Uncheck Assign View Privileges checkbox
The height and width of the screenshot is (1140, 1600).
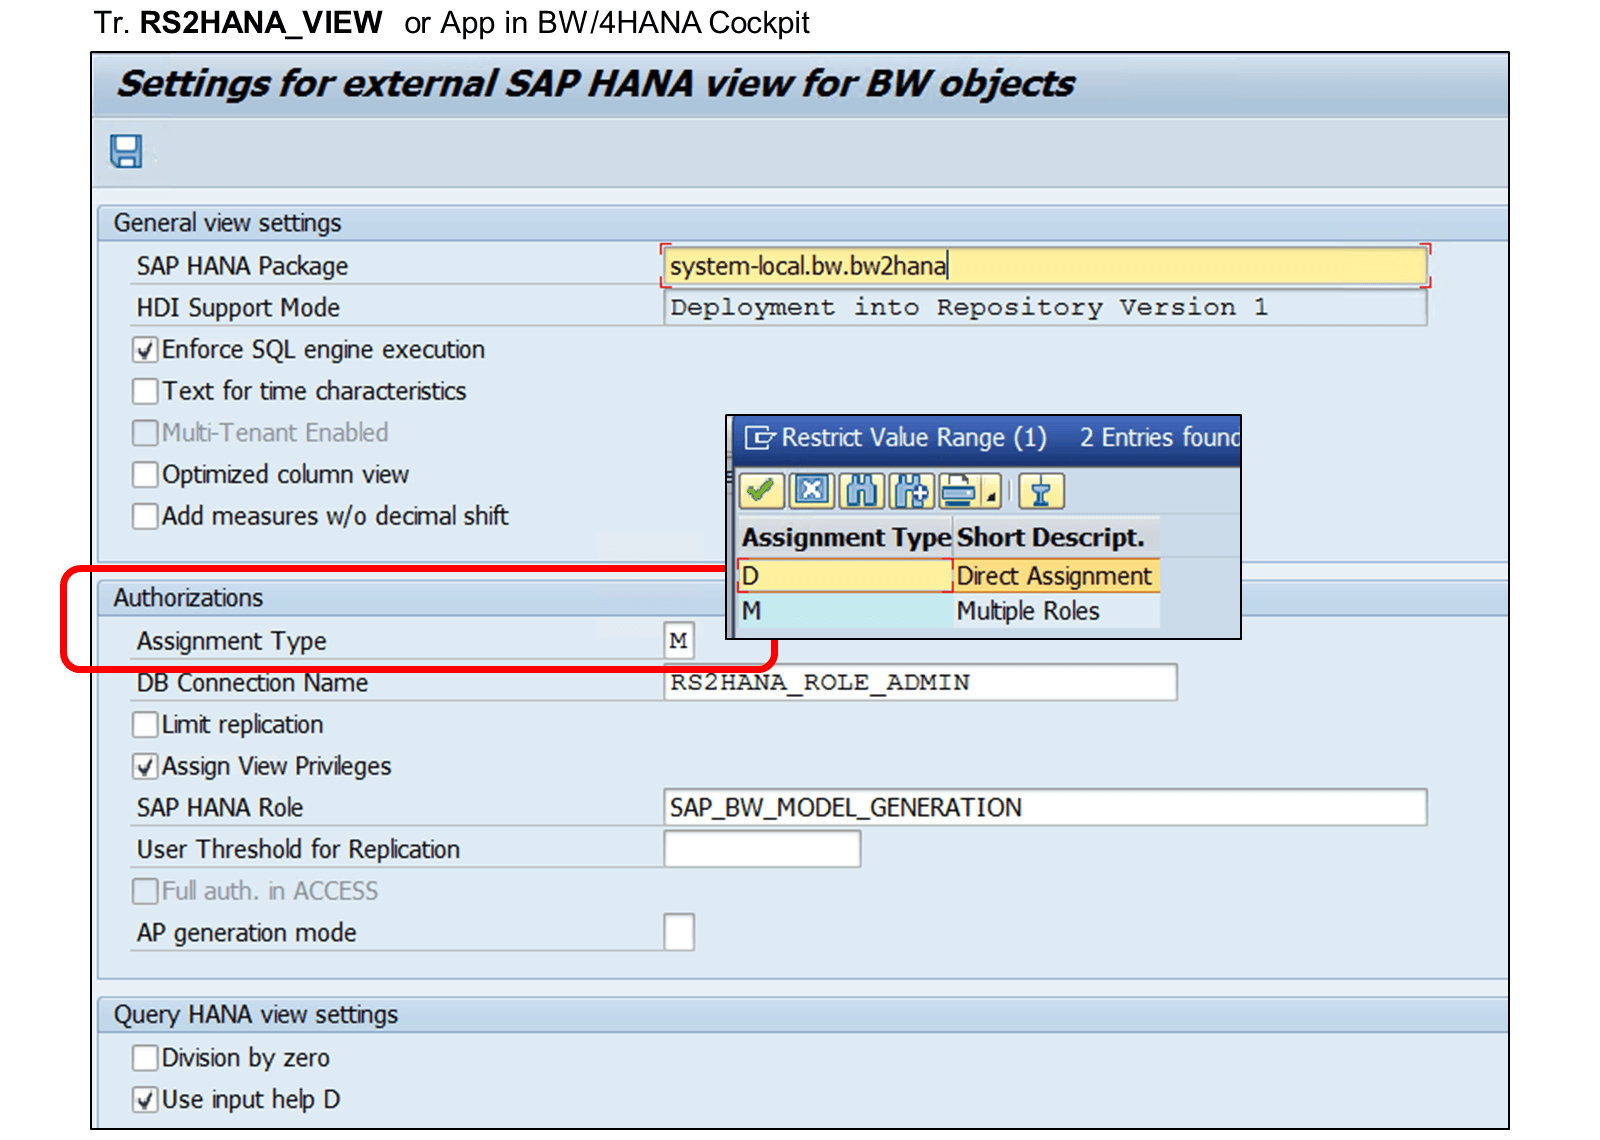tap(146, 767)
